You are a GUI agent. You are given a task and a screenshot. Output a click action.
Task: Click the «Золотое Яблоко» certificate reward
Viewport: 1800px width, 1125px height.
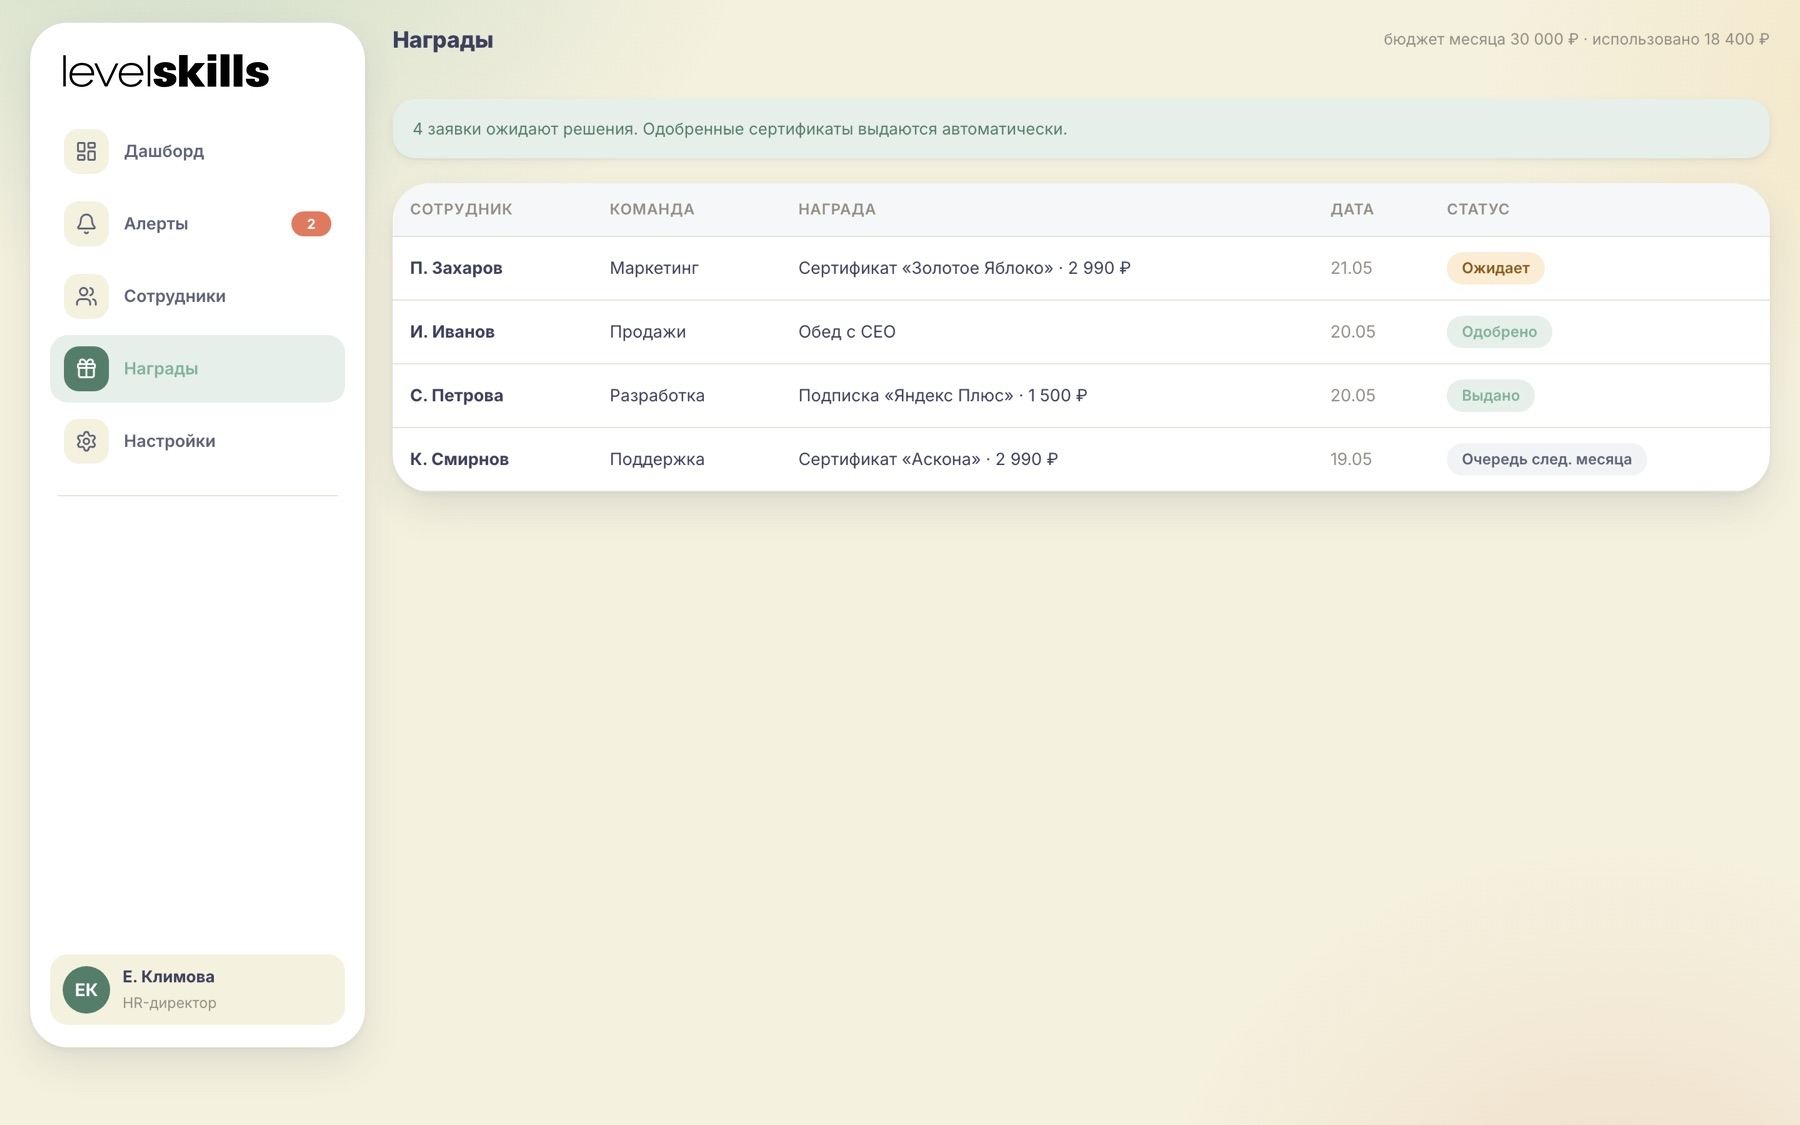[964, 268]
